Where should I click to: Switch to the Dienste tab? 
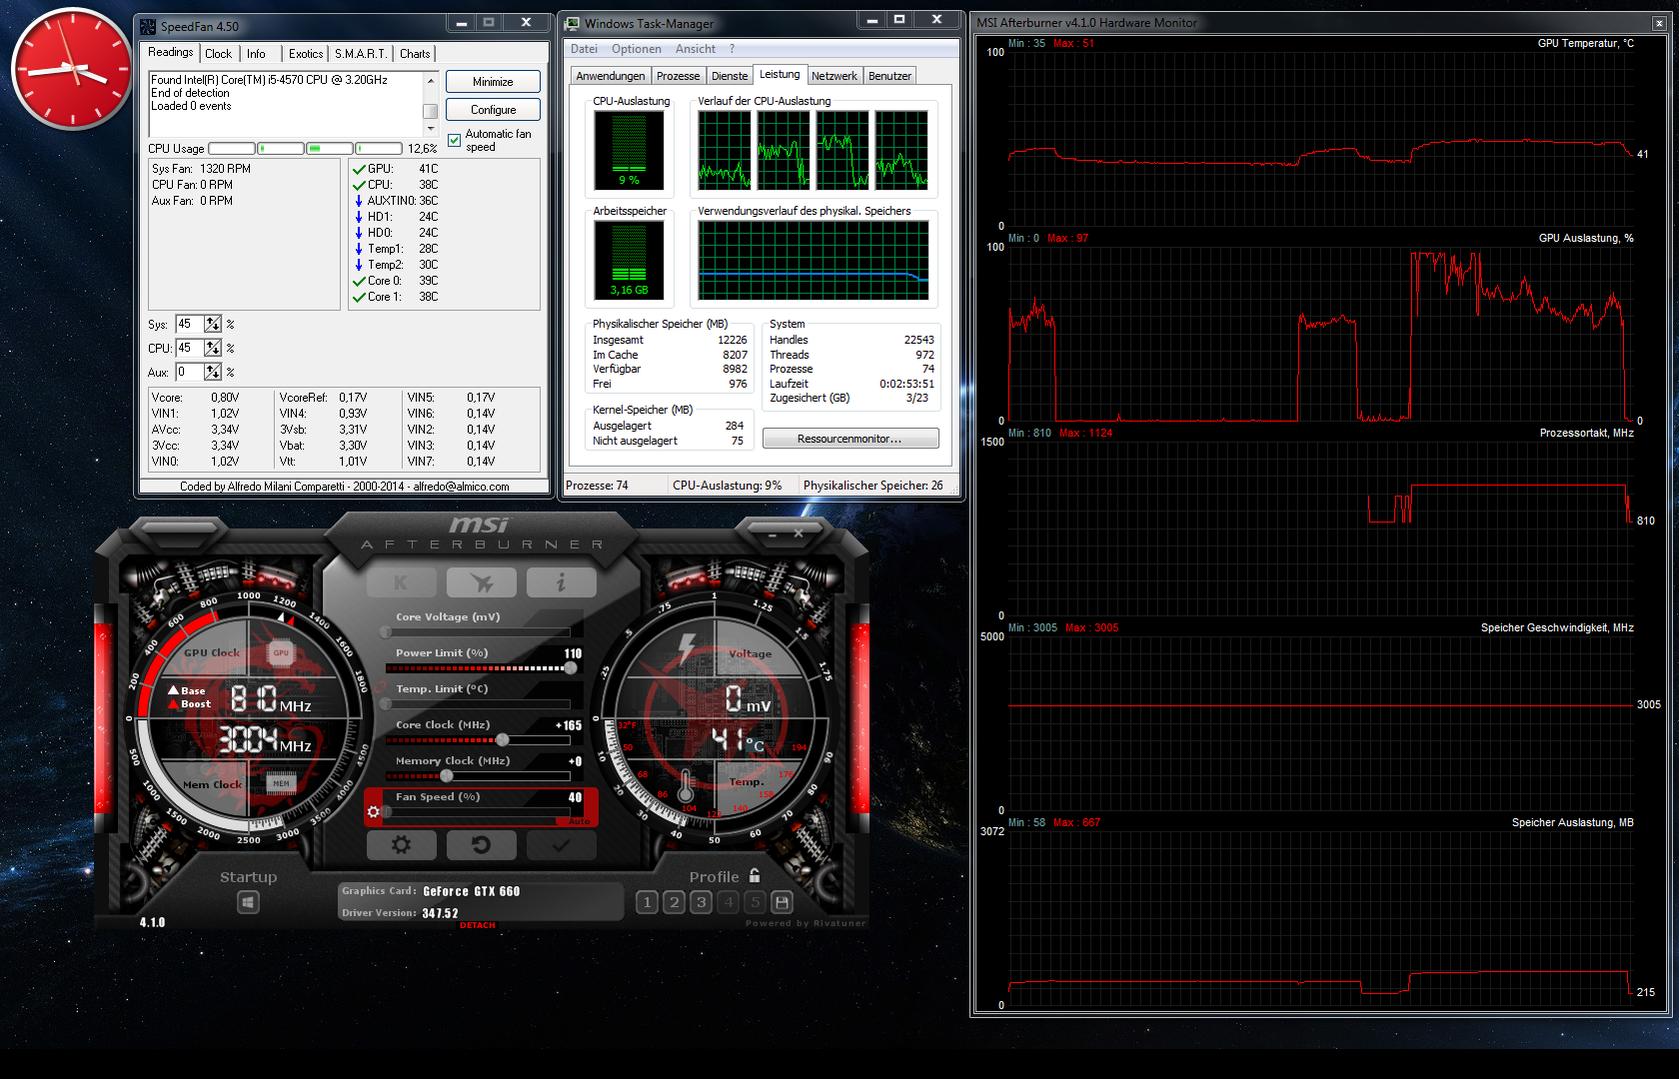click(x=729, y=76)
